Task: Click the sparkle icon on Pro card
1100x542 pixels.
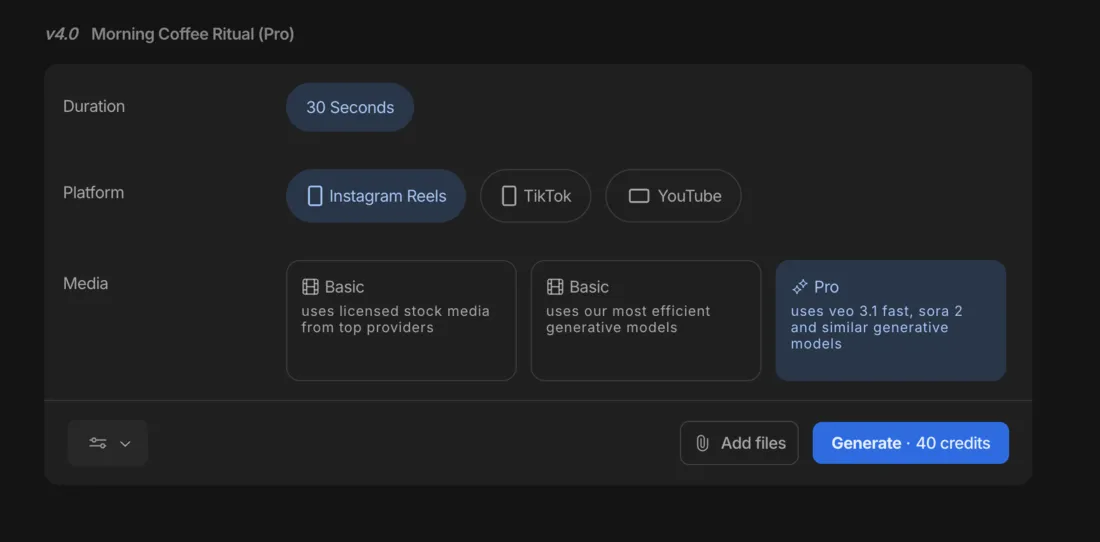Action: point(800,287)
